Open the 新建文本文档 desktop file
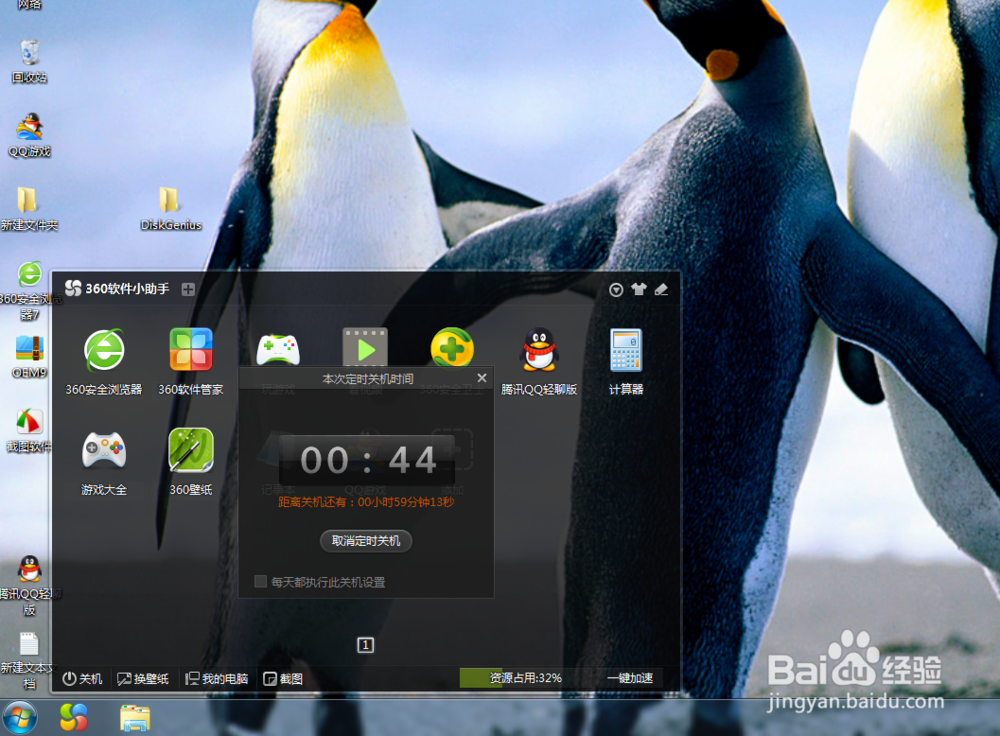This screenshot has height=736, width=1000. coord(29,661)
